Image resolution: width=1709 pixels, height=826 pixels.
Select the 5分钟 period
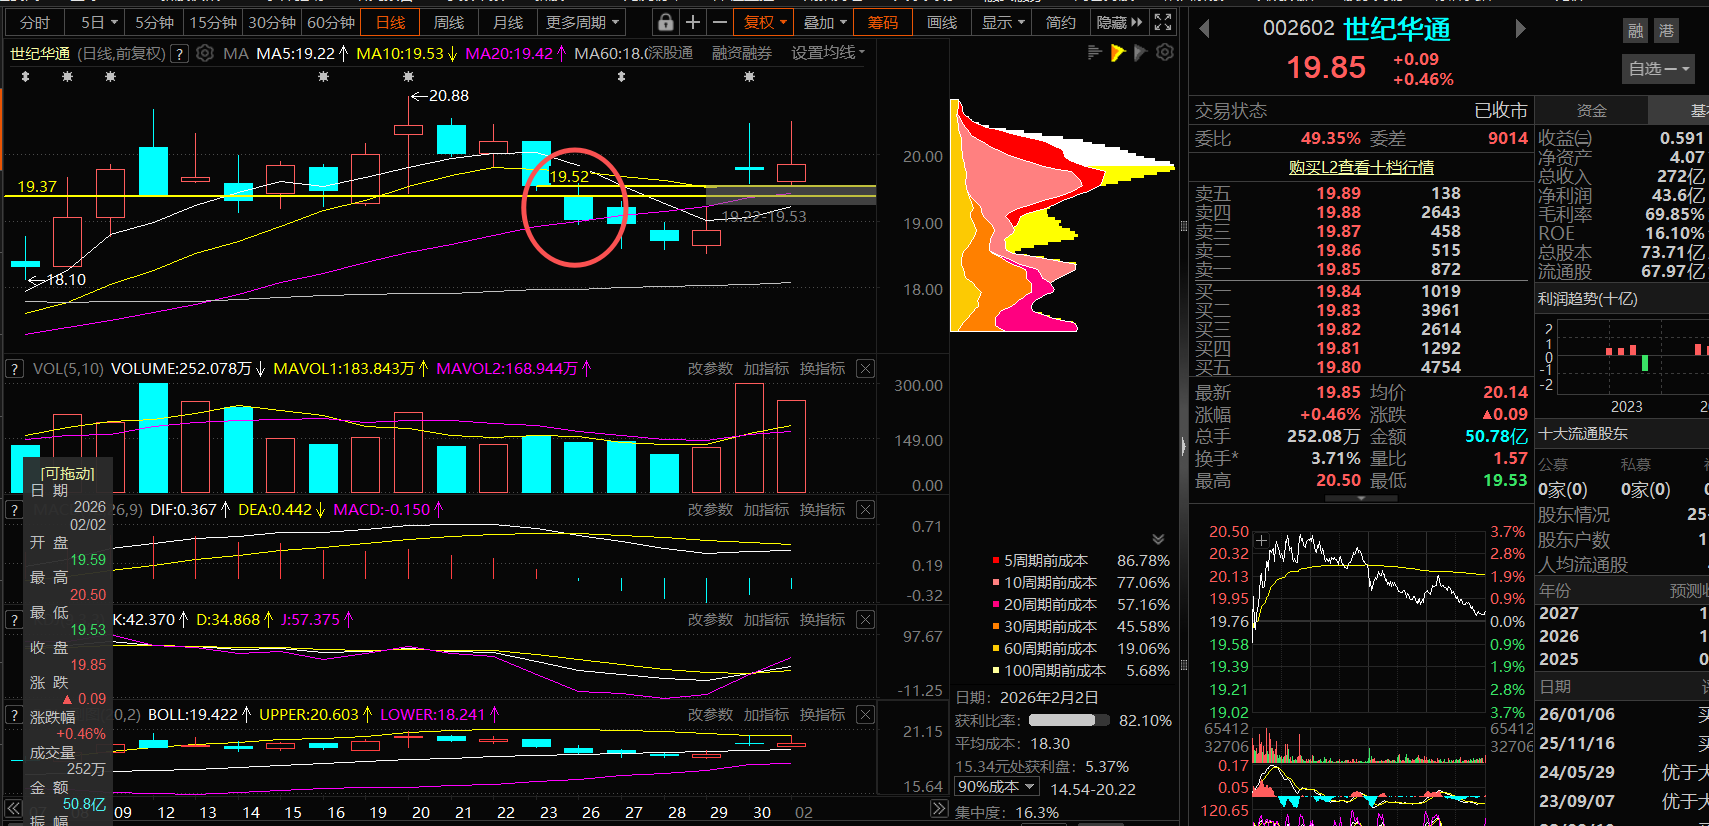pyautogui.click(x=154, y=22)
